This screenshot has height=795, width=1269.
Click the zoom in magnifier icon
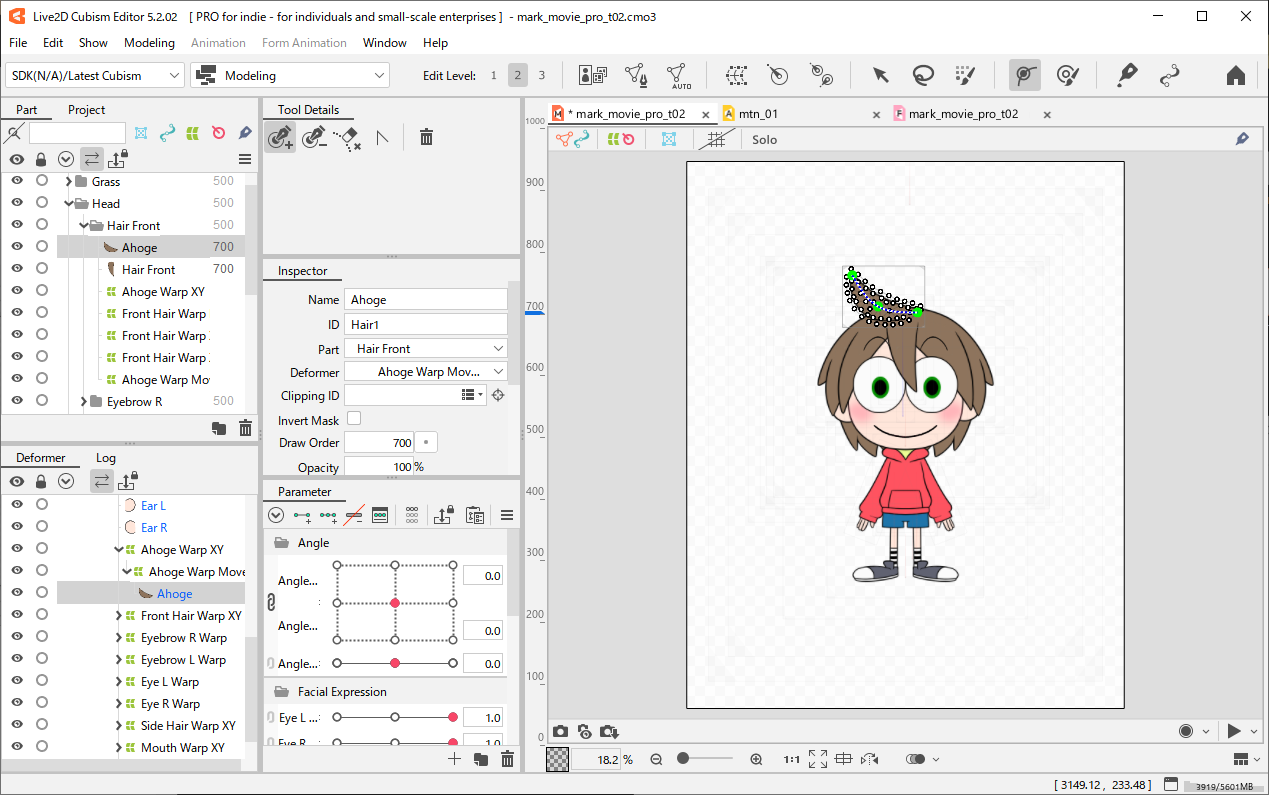tap(756, 759)
